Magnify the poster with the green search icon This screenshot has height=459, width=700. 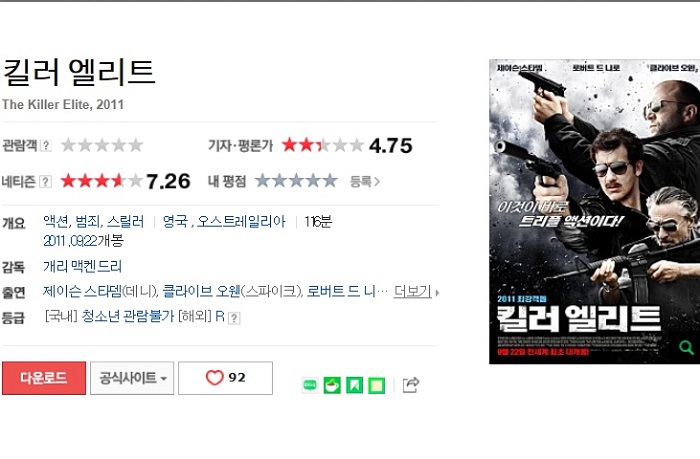pos(686,347)
